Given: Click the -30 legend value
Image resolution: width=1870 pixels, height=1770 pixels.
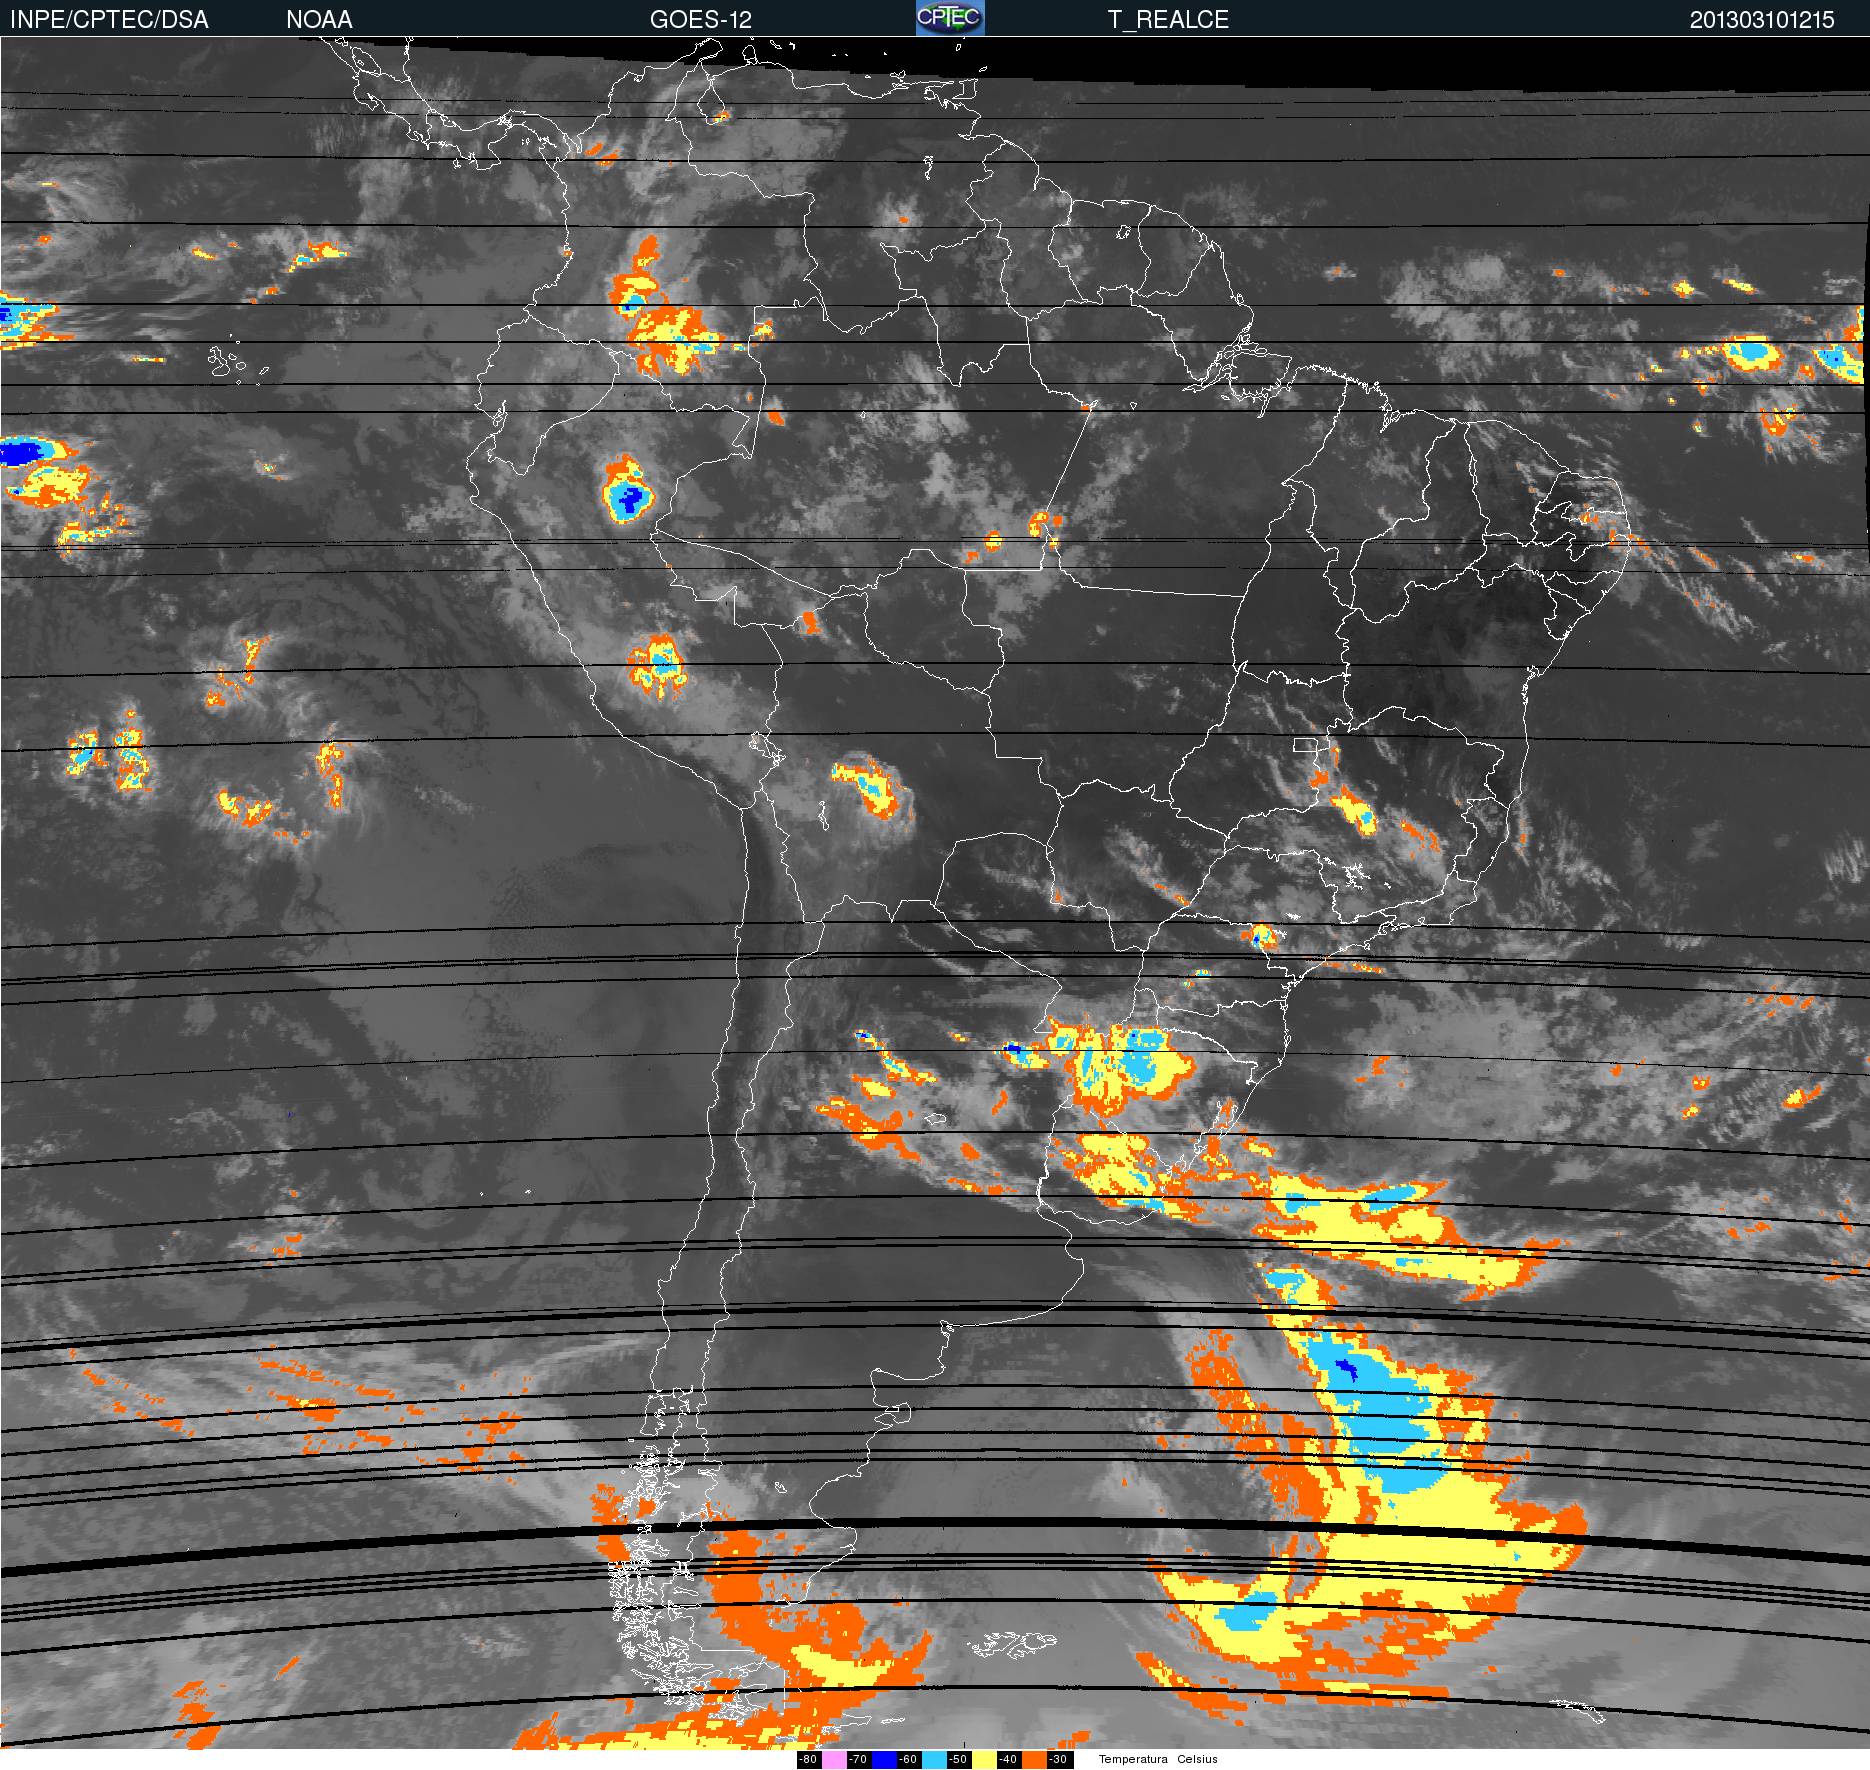Looking at the screenshot, I should point(1058,1760).
